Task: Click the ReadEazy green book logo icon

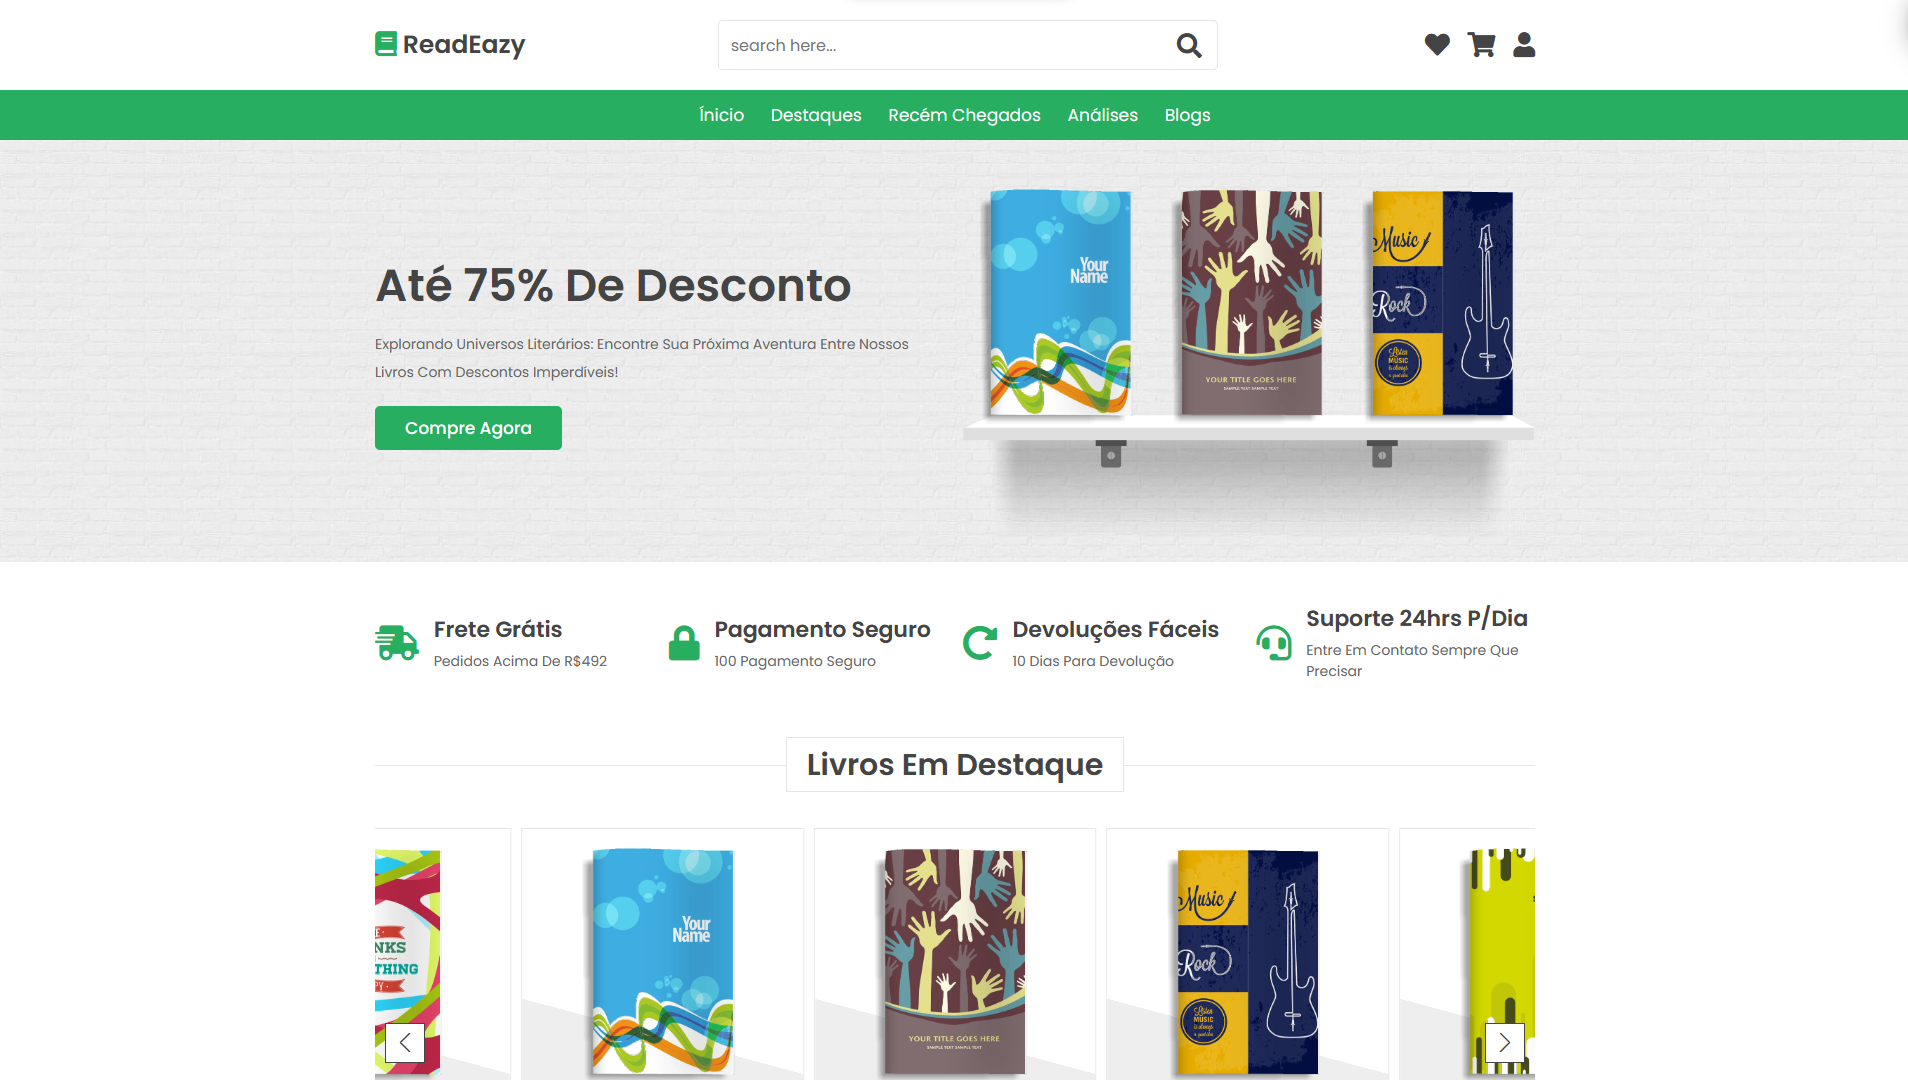Action: (x=386, y=44)
